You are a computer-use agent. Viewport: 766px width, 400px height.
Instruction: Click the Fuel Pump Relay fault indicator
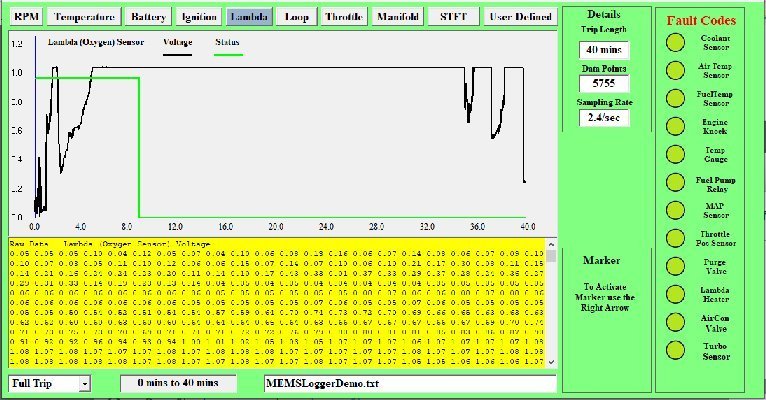coord(676,183)
